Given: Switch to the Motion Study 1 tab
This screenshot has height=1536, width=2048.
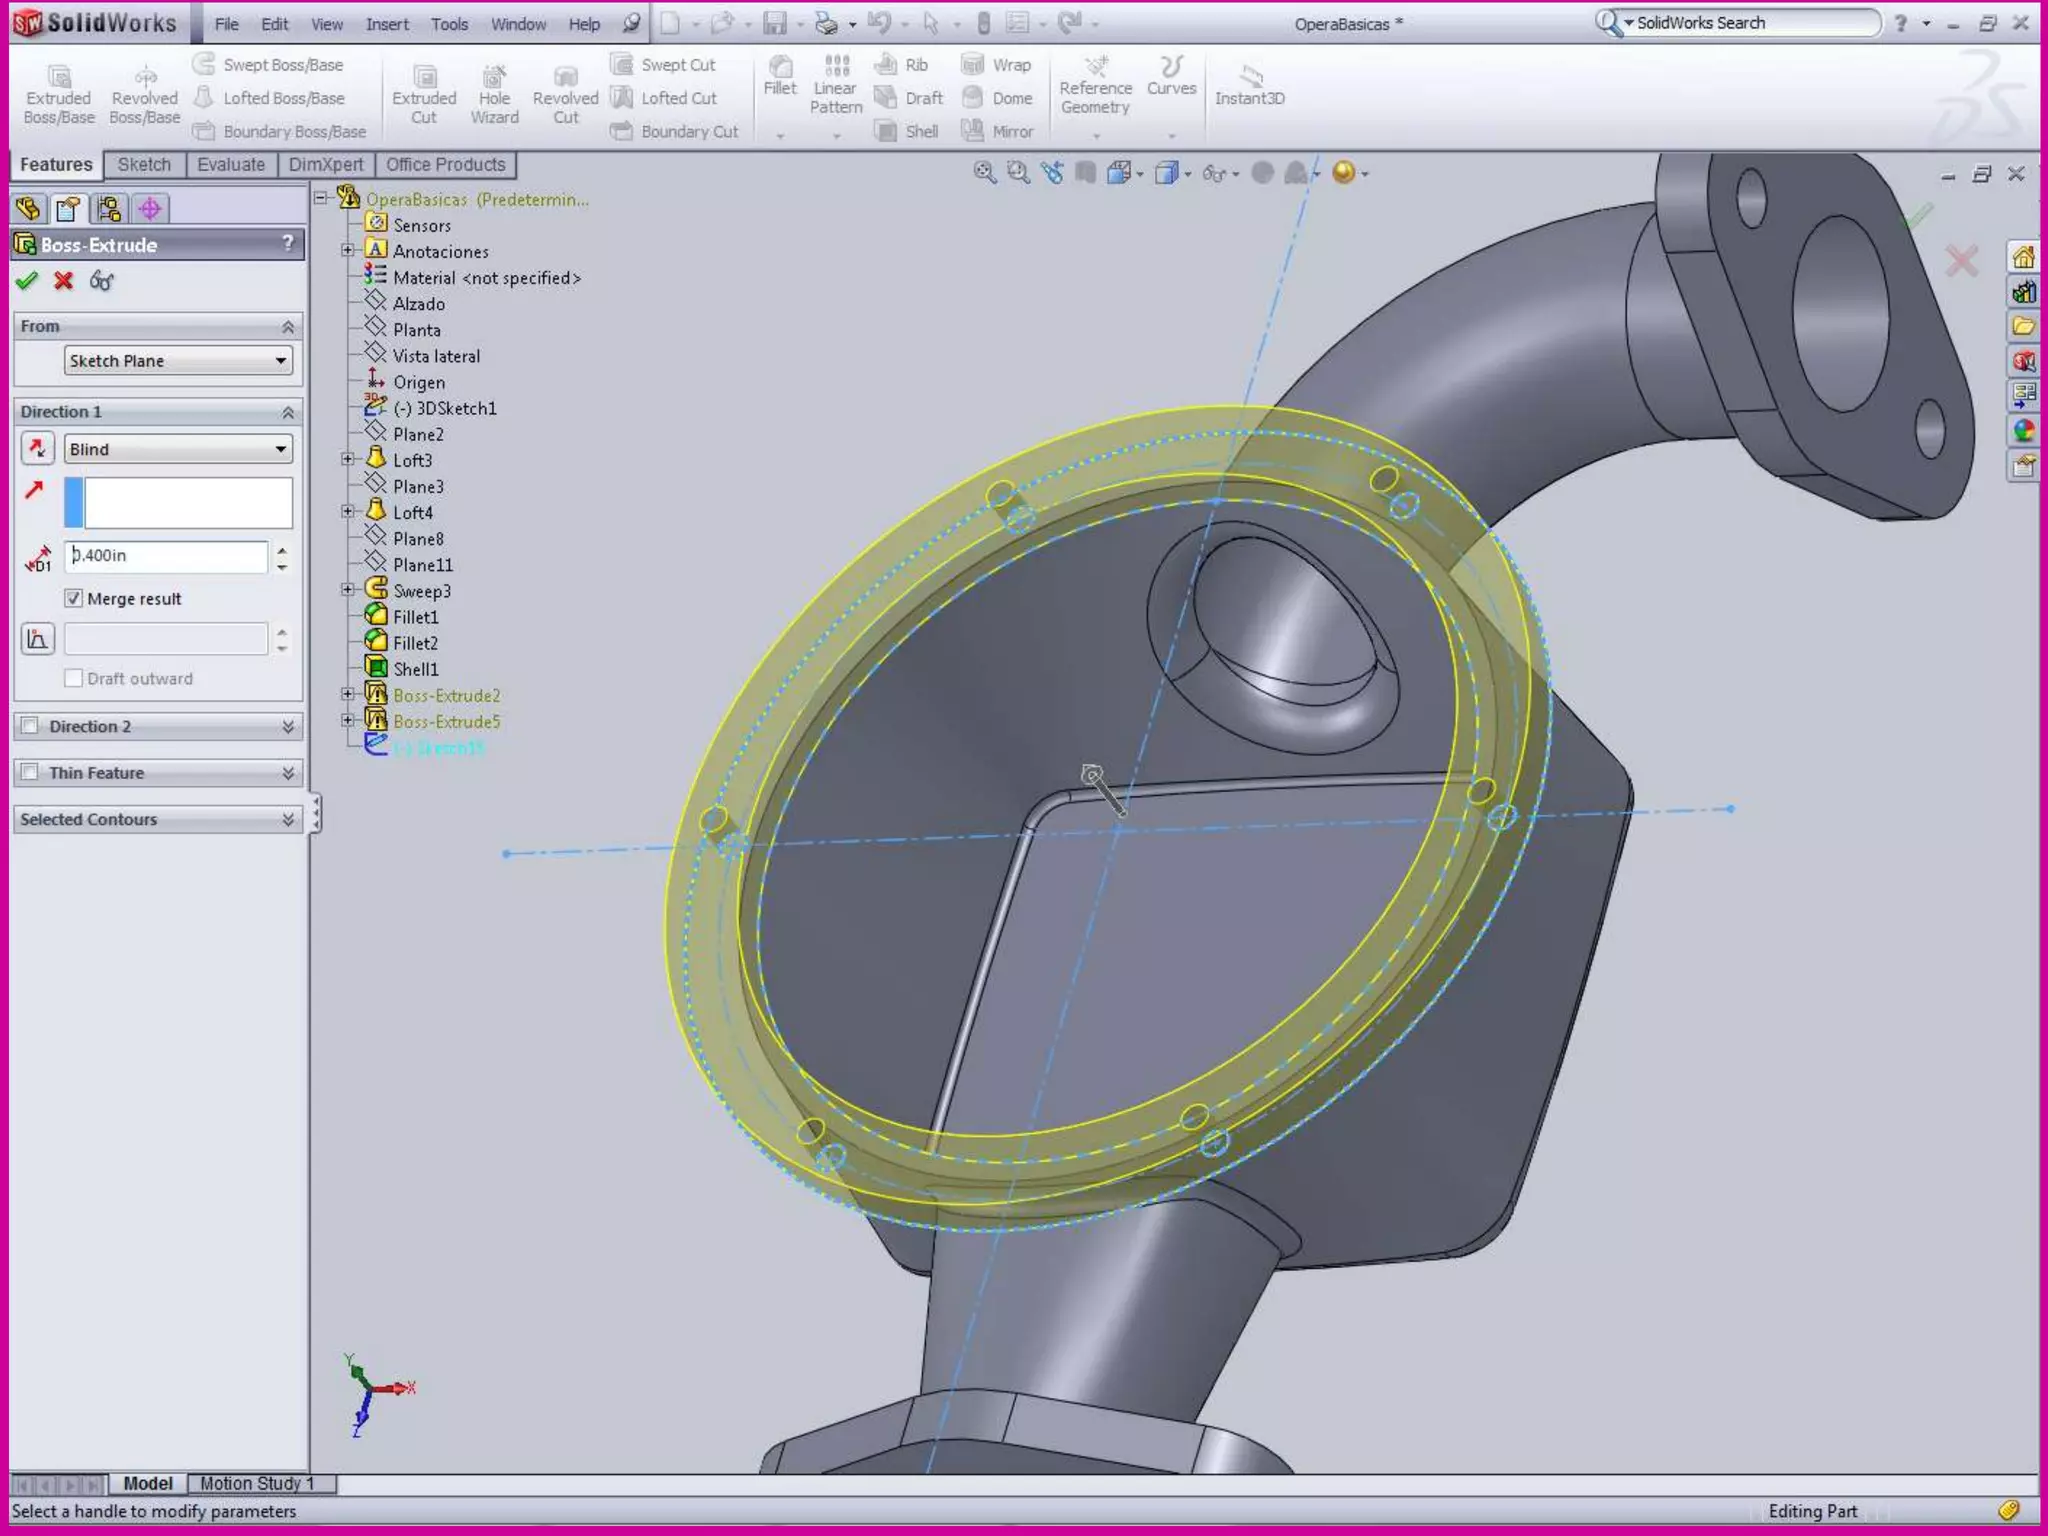Looking at the screenshot, I should [257, 1483].
